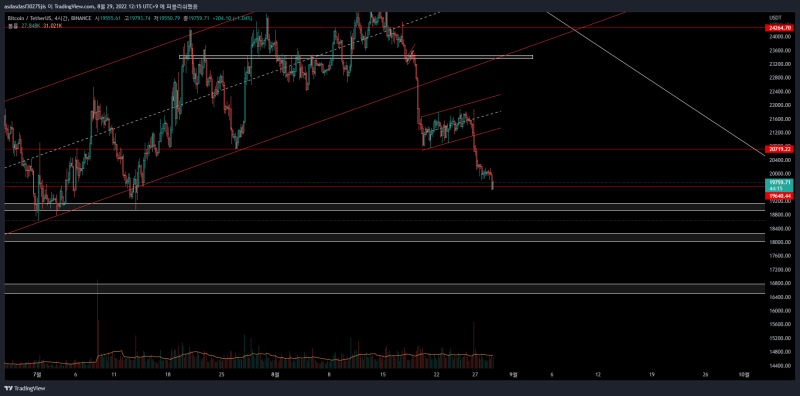Click the 22 date label on time axis
800x396 pixels.
[436, 374]
